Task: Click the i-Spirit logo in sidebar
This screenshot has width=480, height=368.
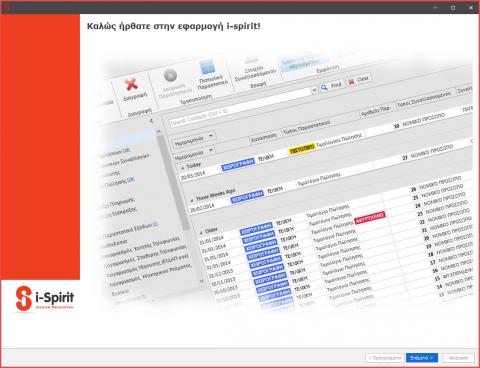Action: tap(44, 298)
